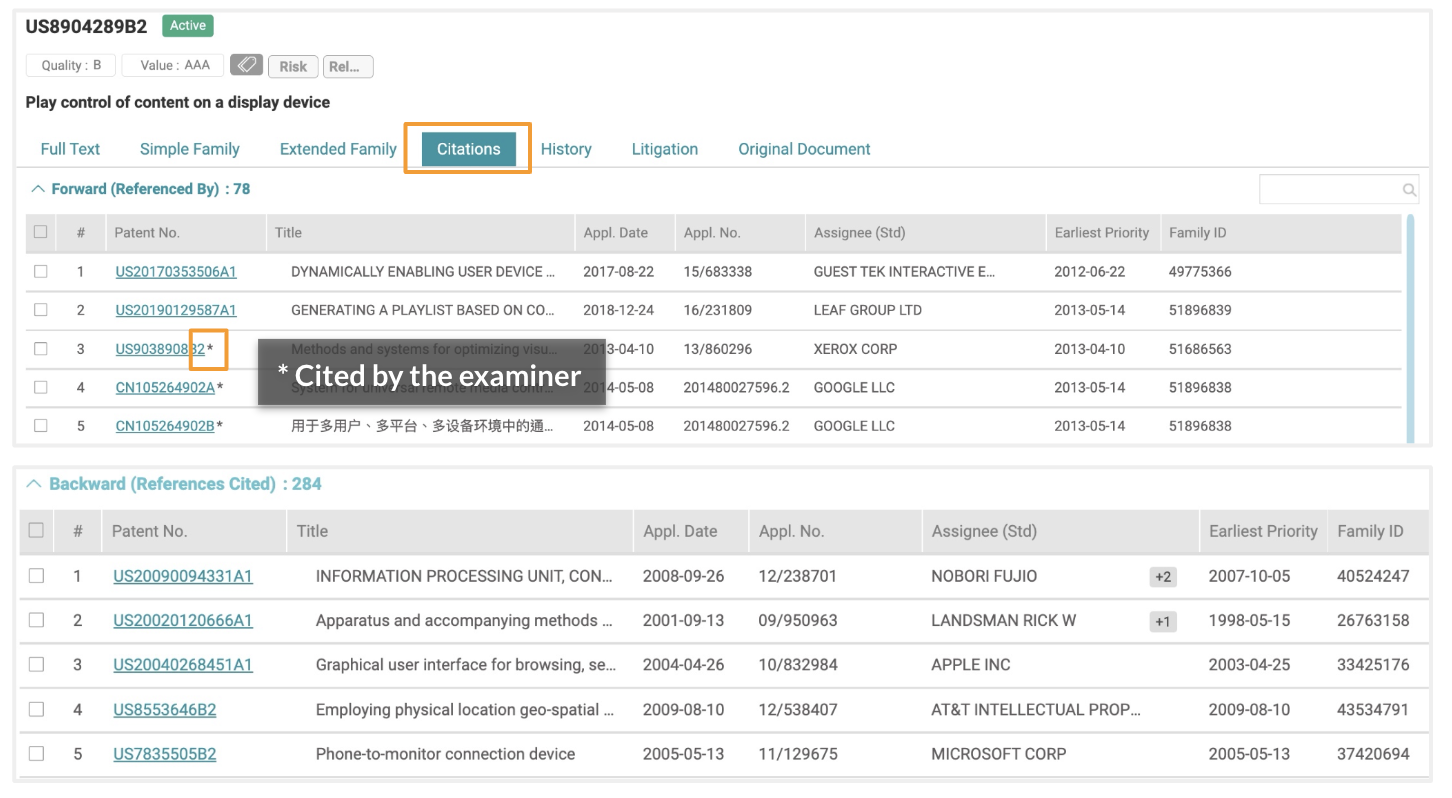Open the Full Text tab
Viewport: 1452px width, 798px height.
coord(70,149)
